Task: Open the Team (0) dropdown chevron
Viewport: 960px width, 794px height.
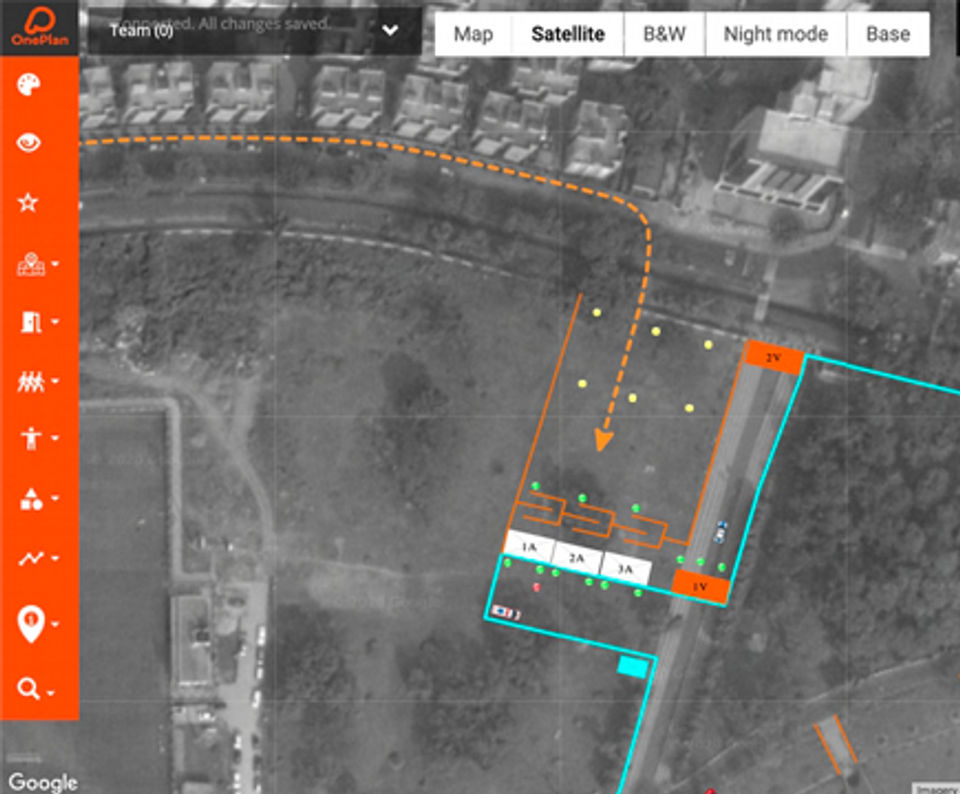Action: click(x=390, y=30)
